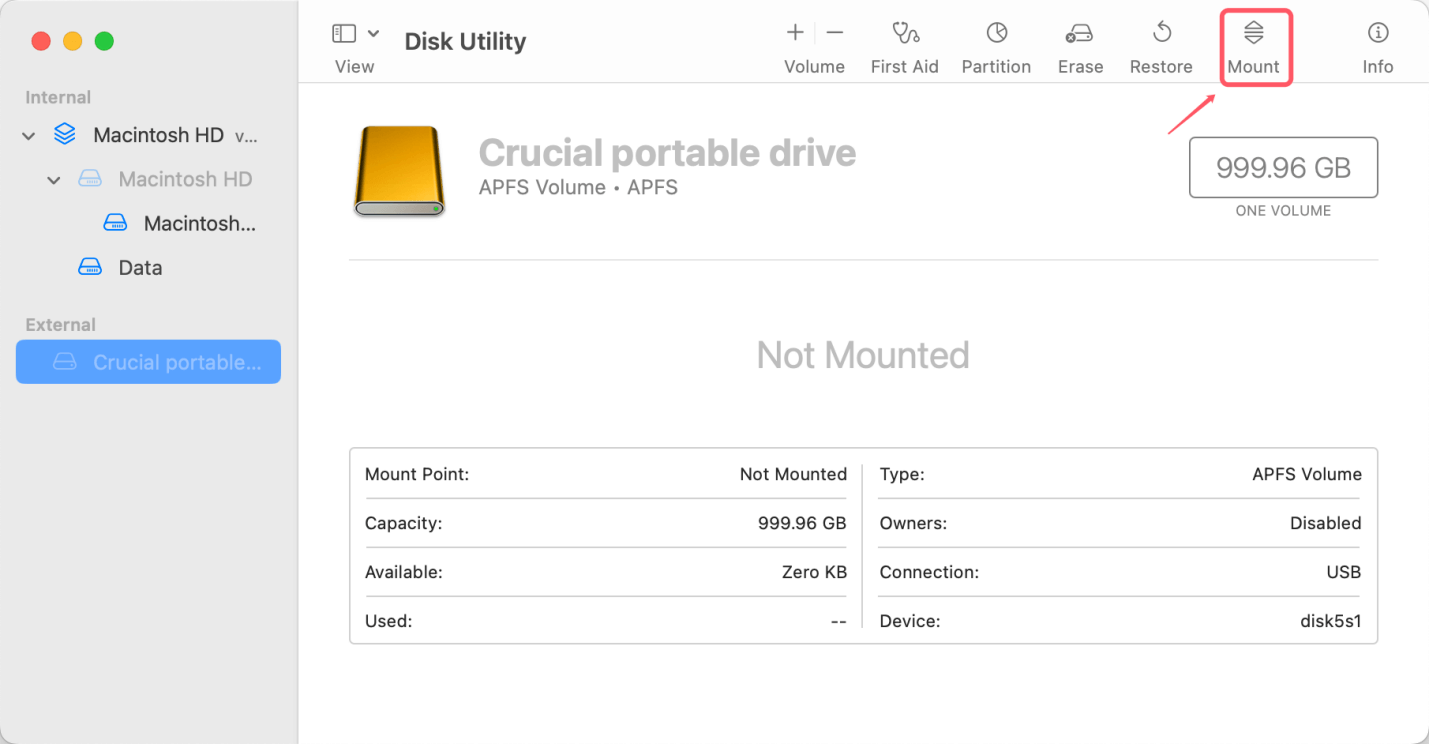Click the remove volume minus icon
Image resolution: width=1429 pixels, height=744 pixels.
(835, 32)
